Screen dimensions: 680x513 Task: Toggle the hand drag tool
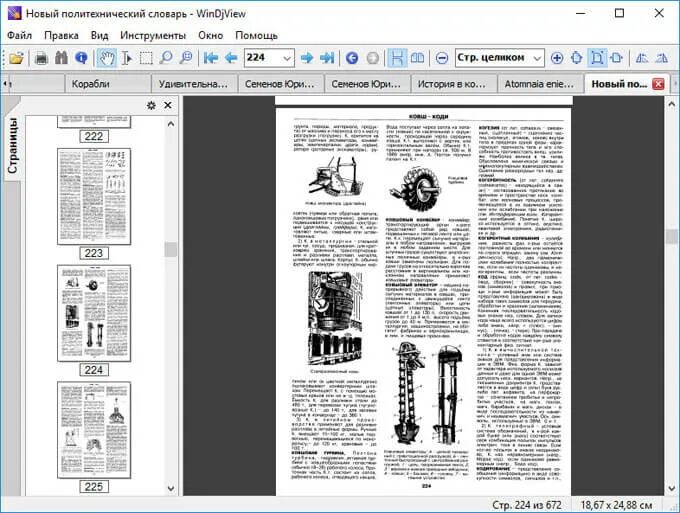(x=106, y=58)
